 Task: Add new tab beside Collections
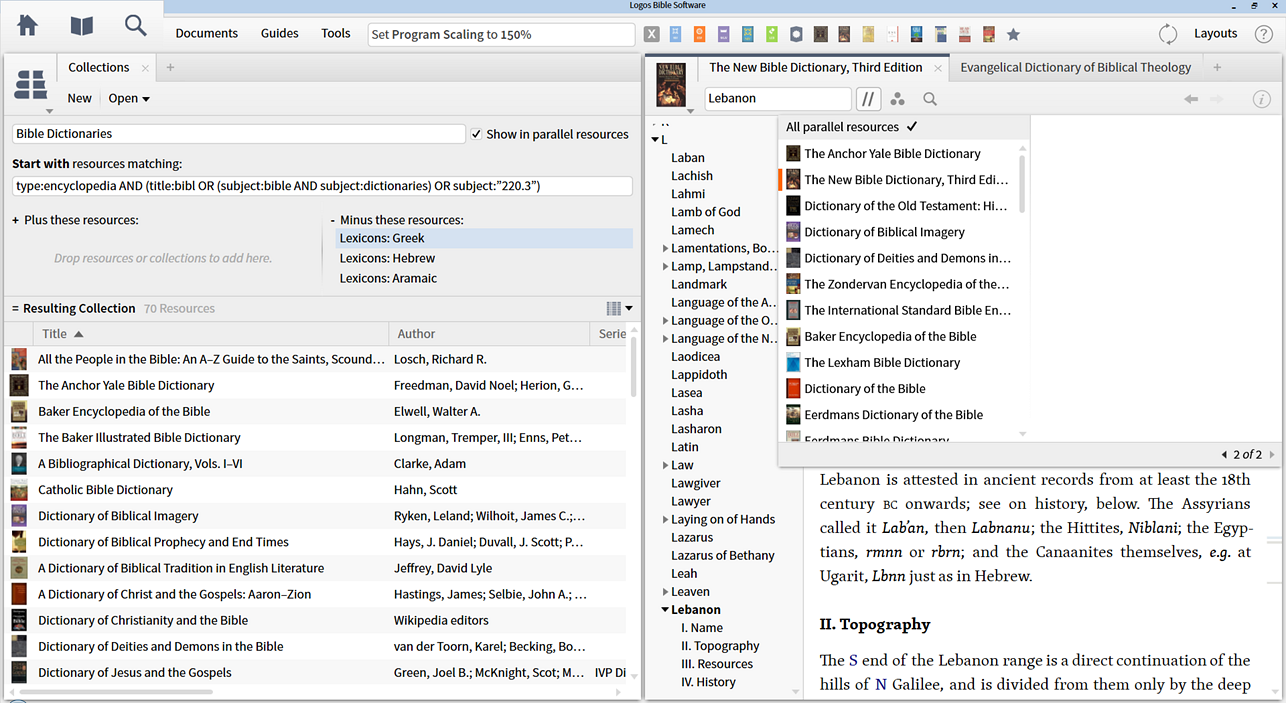coord(170,68)
